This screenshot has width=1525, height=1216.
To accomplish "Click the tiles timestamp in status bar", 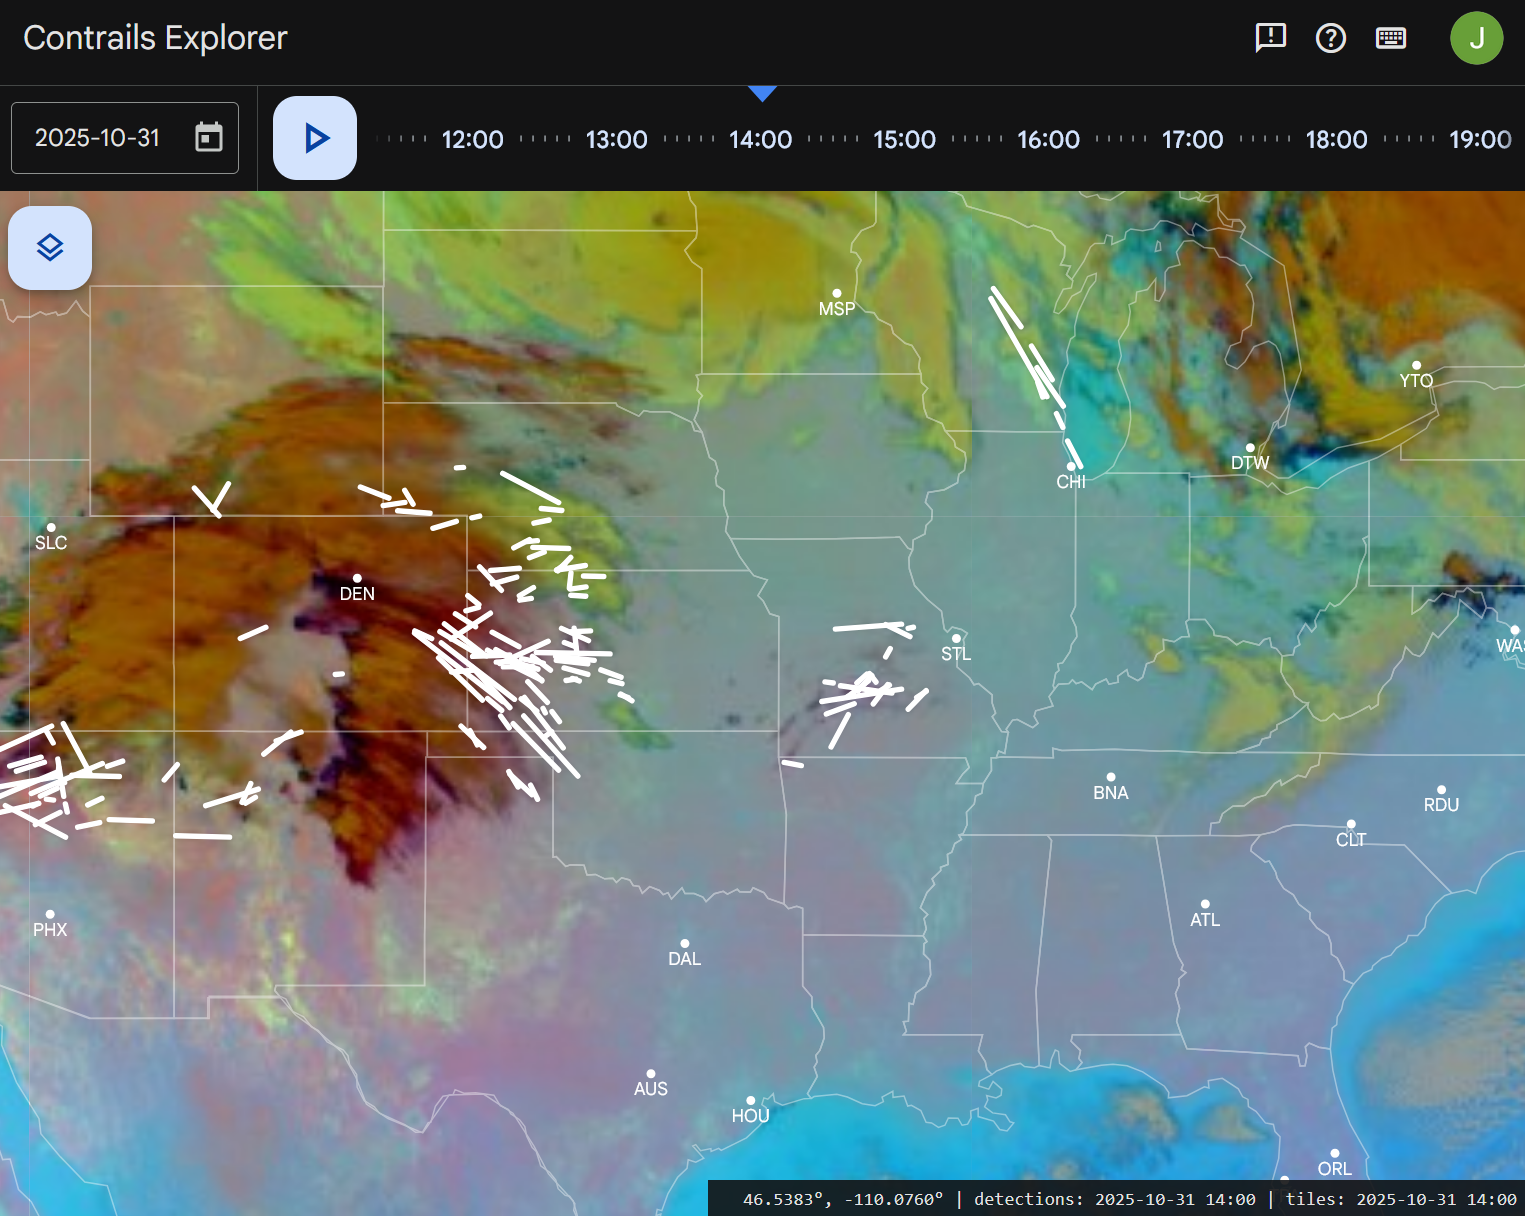I will point(1401,1199).
